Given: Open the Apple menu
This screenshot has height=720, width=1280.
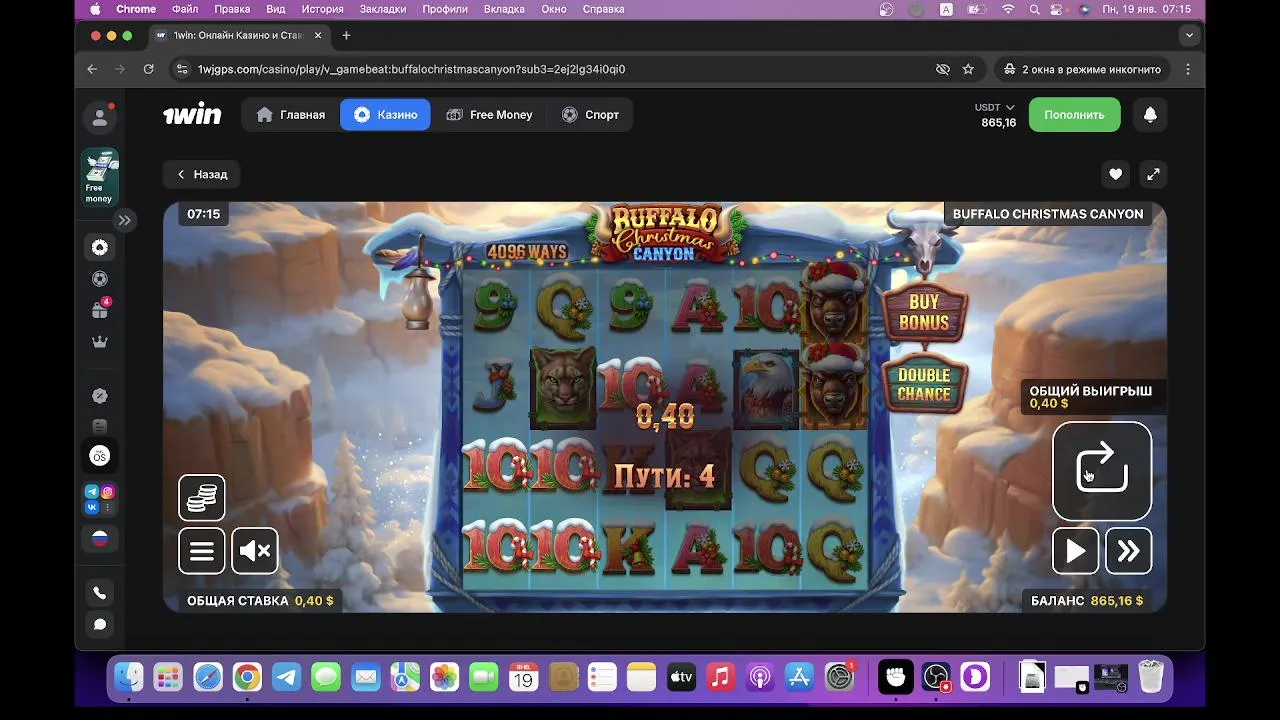Looking at the screenshot, I should (95, 9).
